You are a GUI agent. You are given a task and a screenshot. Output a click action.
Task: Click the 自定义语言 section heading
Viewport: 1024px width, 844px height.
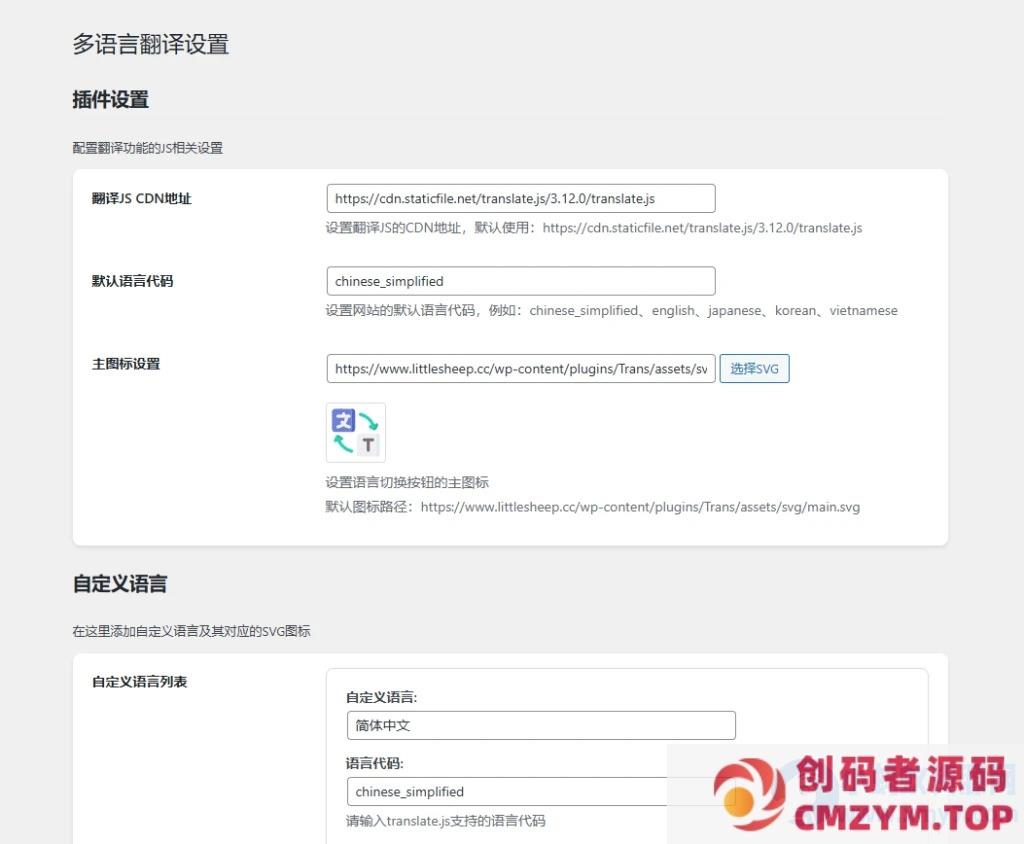pyautogui.click(x=119, y=584)
